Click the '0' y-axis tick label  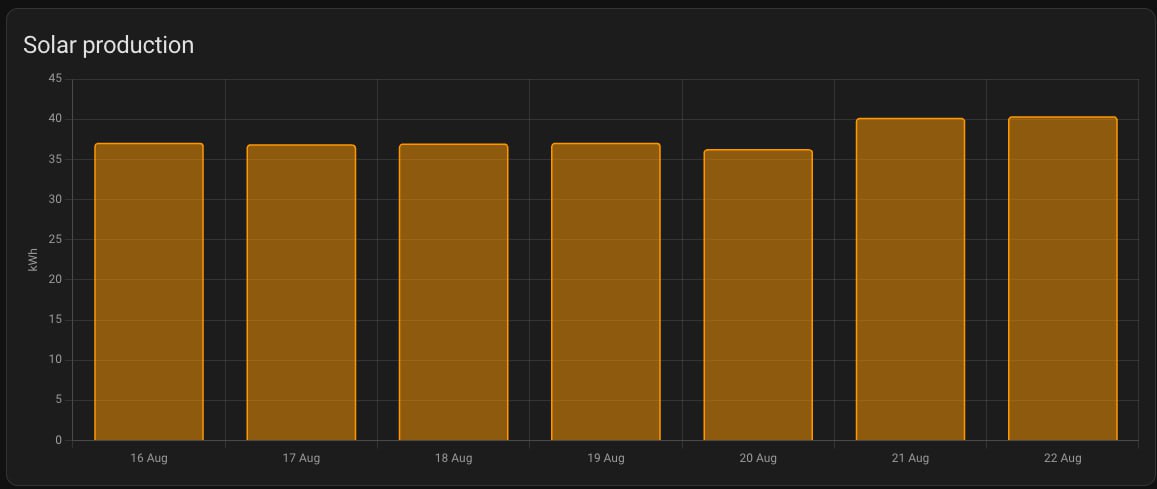coord(58,440)
